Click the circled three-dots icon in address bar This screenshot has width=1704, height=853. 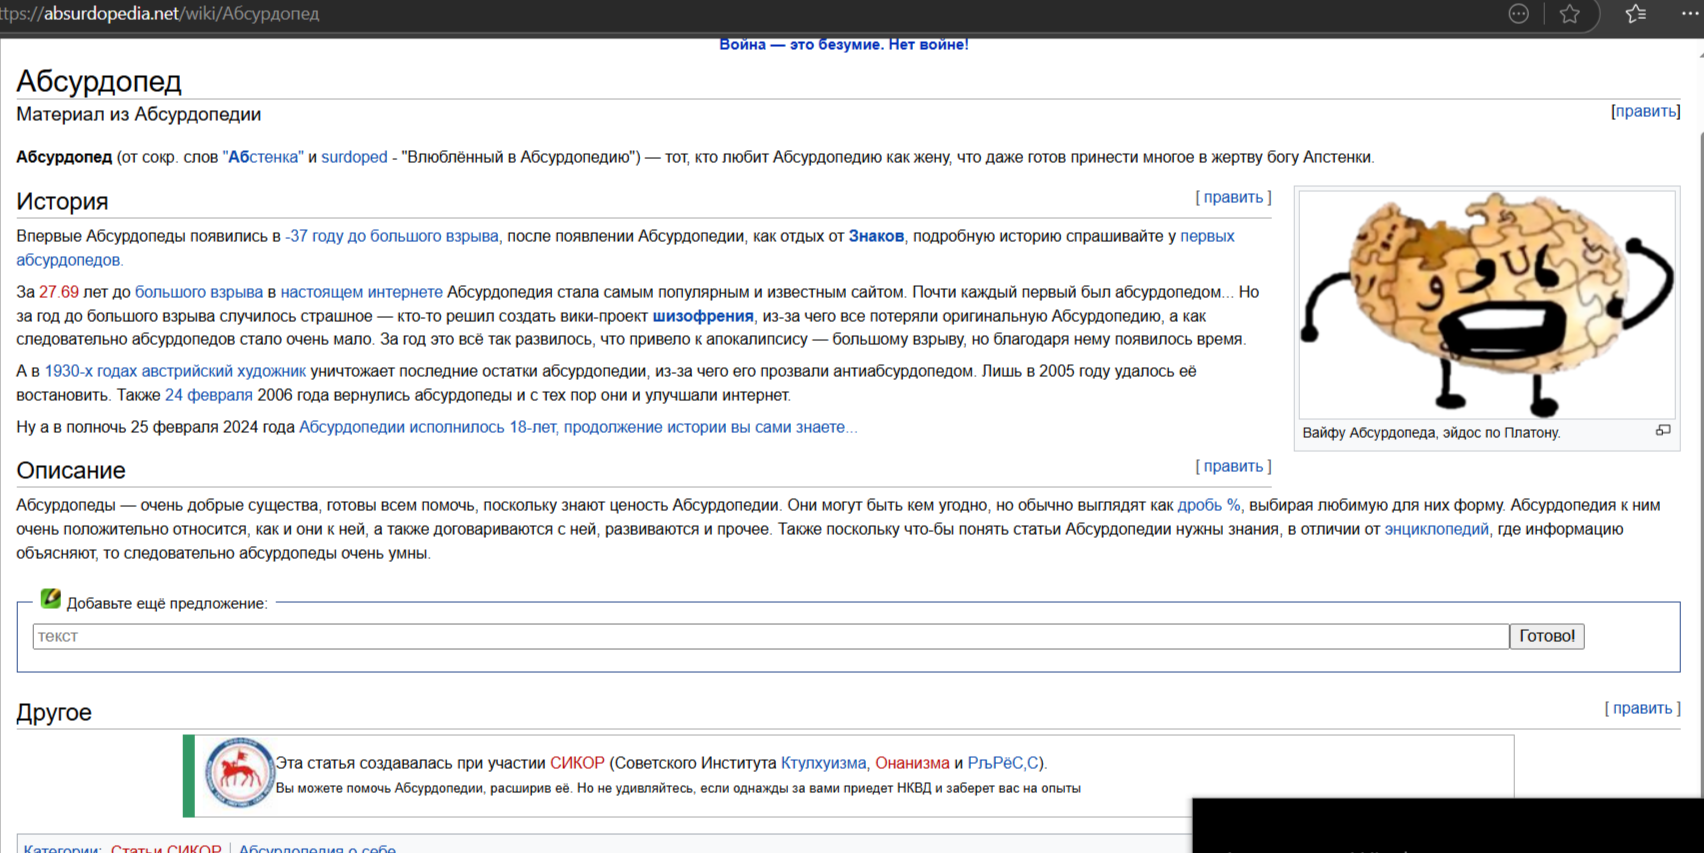1518,14
